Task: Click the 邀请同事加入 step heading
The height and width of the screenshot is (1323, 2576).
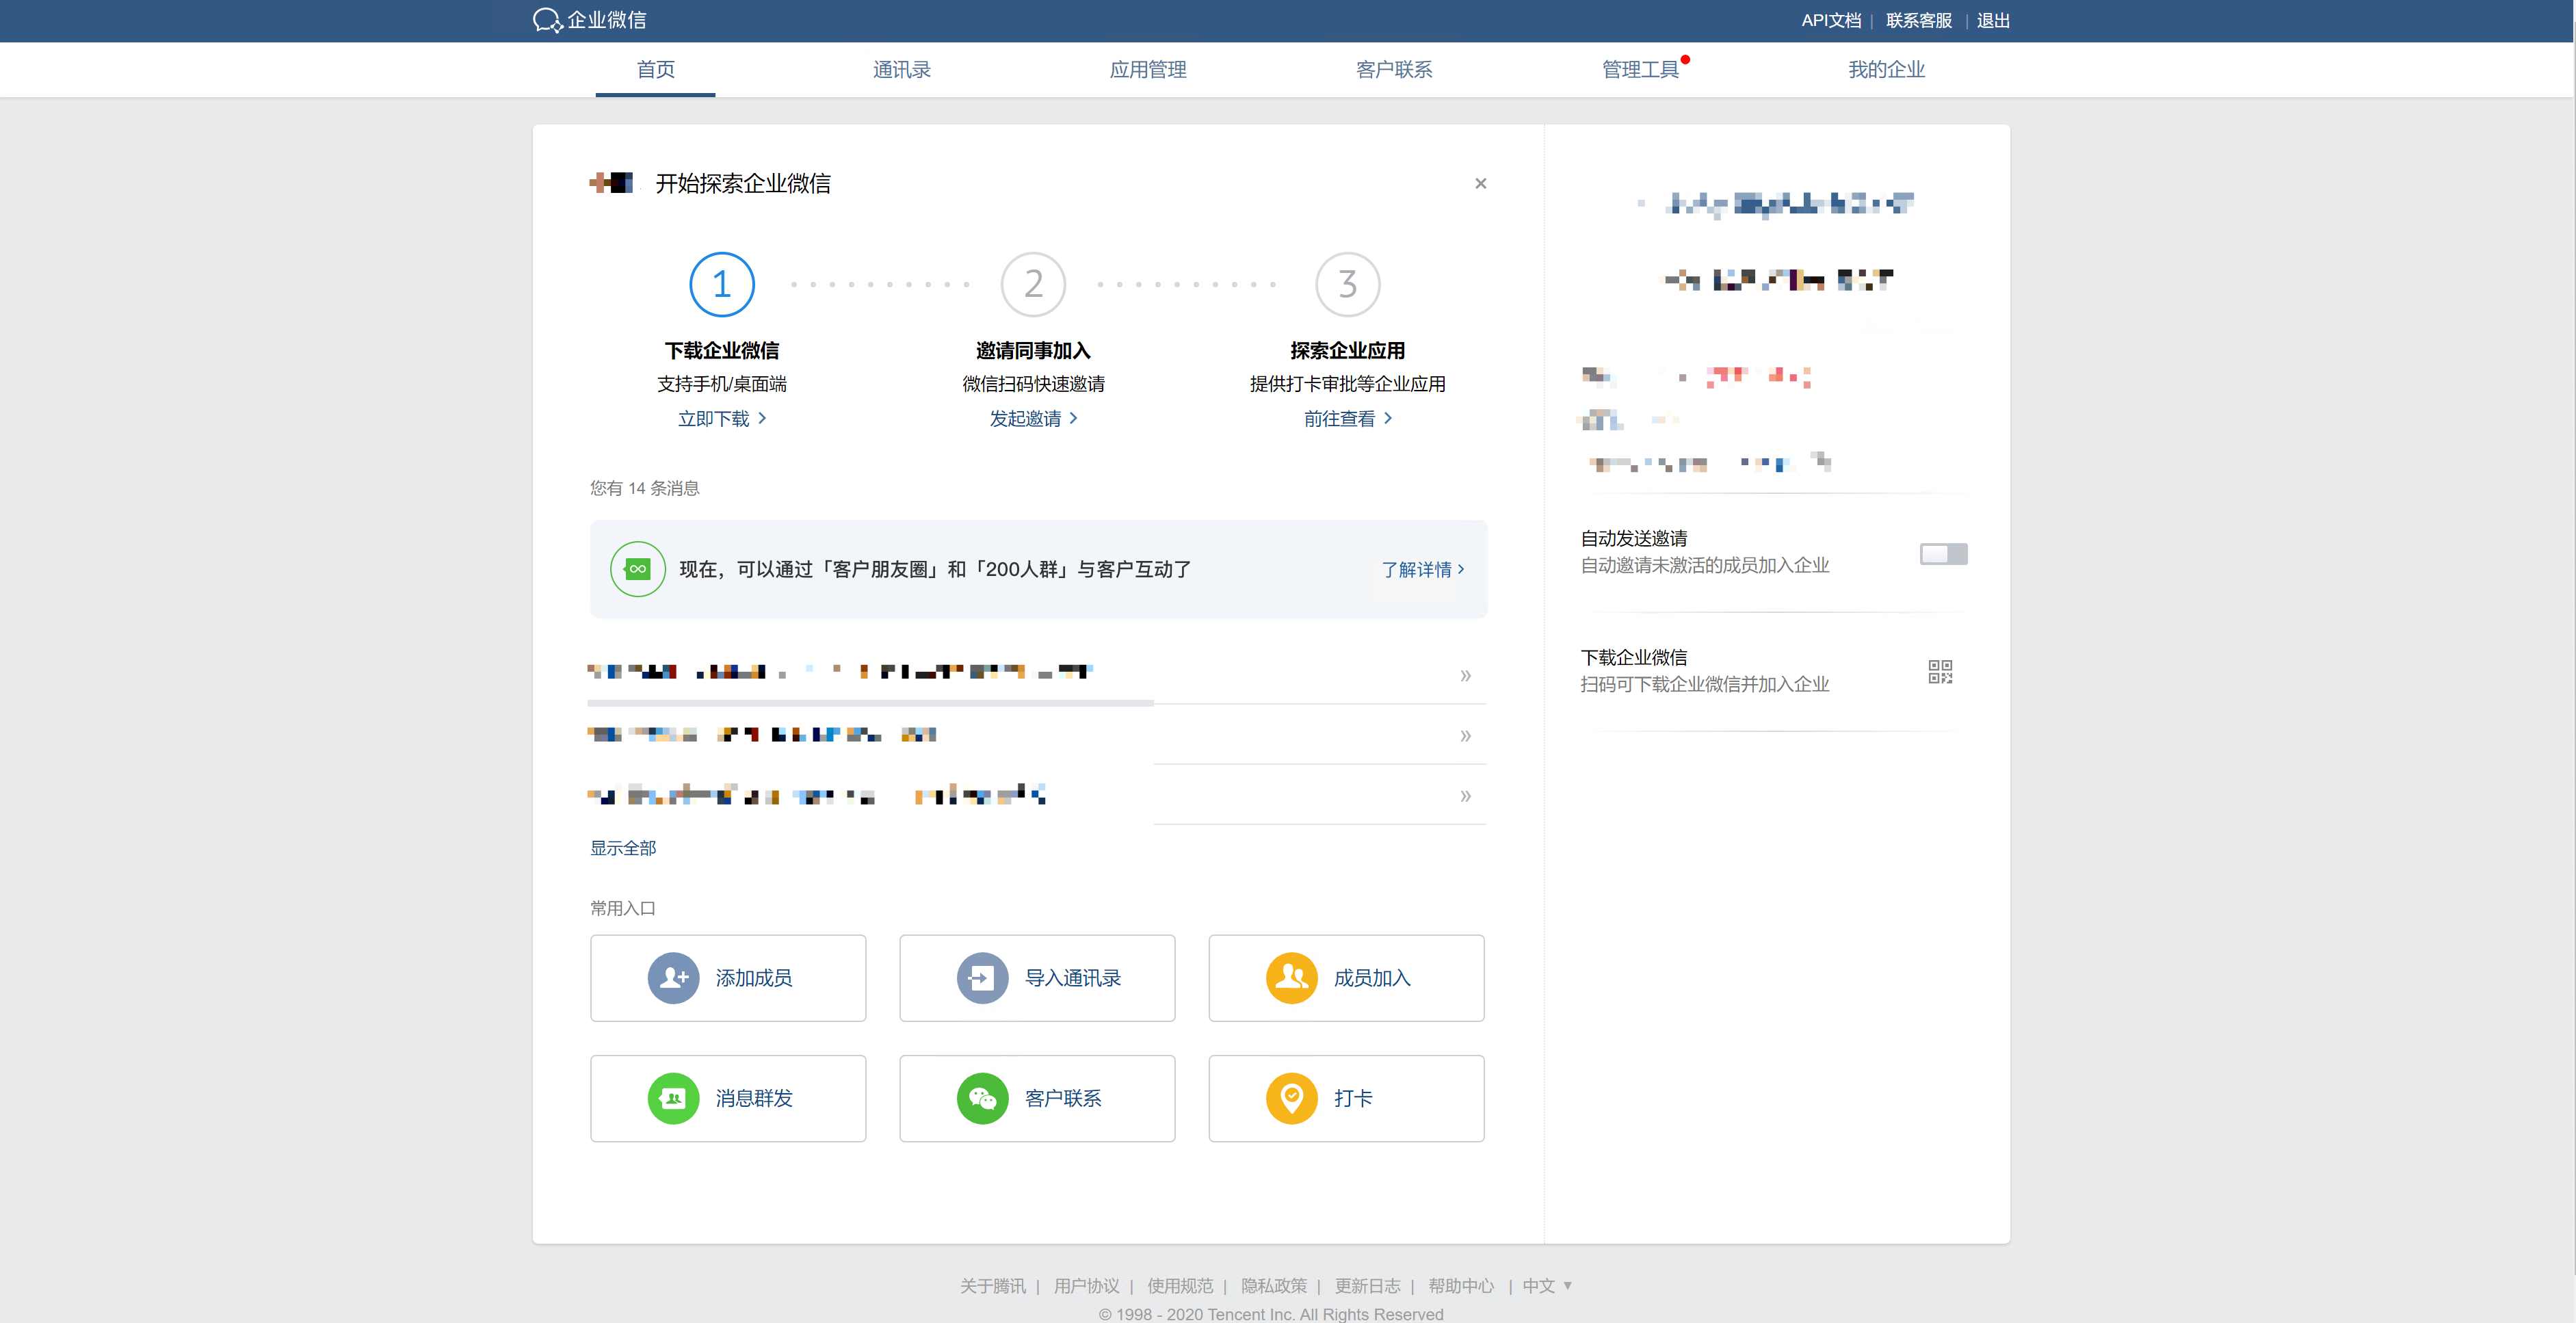Action: point(1033,350)
